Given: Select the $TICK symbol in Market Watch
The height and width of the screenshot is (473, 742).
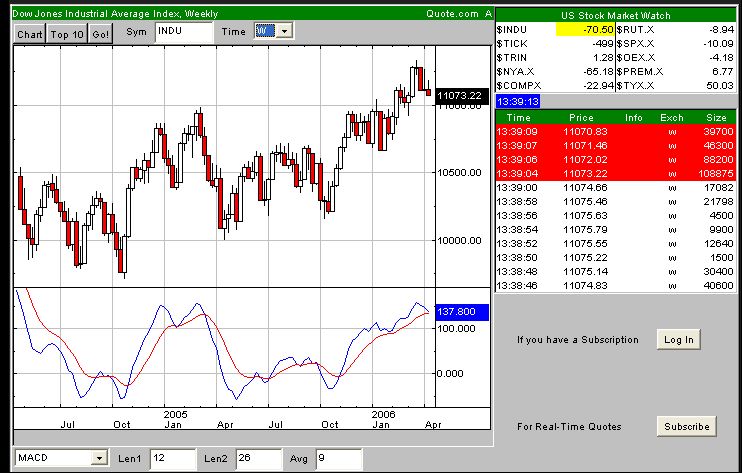Looking at the screenshot, I should click(512, 44).
